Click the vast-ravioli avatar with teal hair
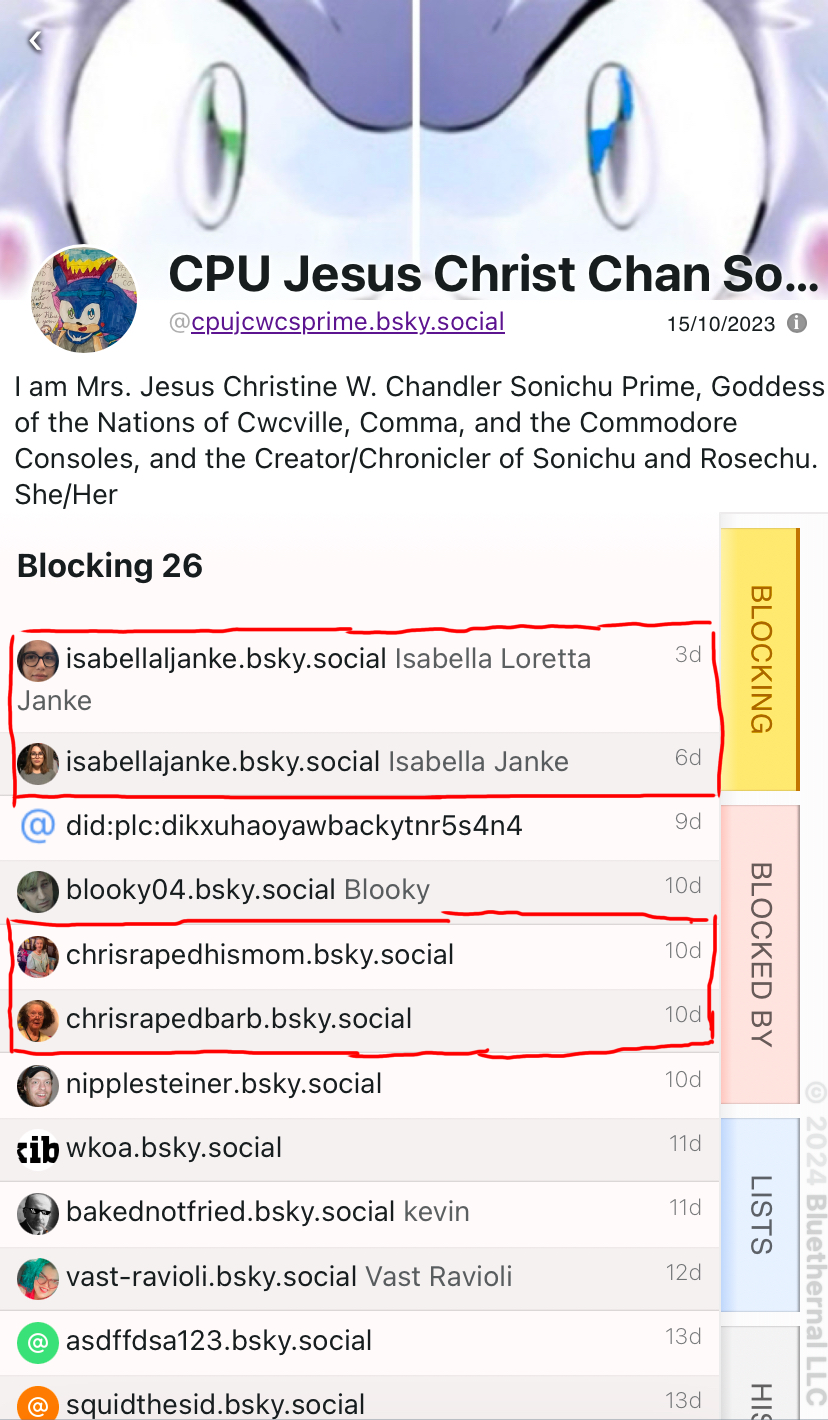This screenshot has height=1420, width=828. pyautogui.click(x=38, y=1277)
